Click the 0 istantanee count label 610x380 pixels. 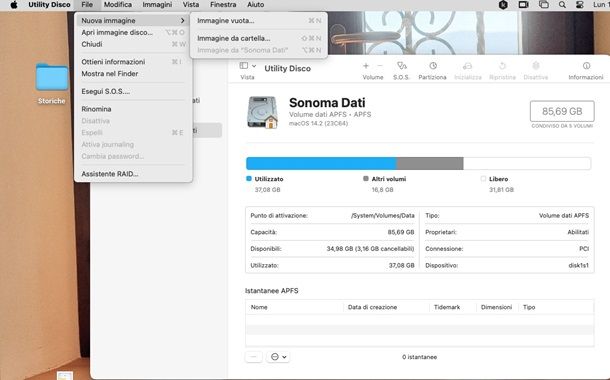419,357
